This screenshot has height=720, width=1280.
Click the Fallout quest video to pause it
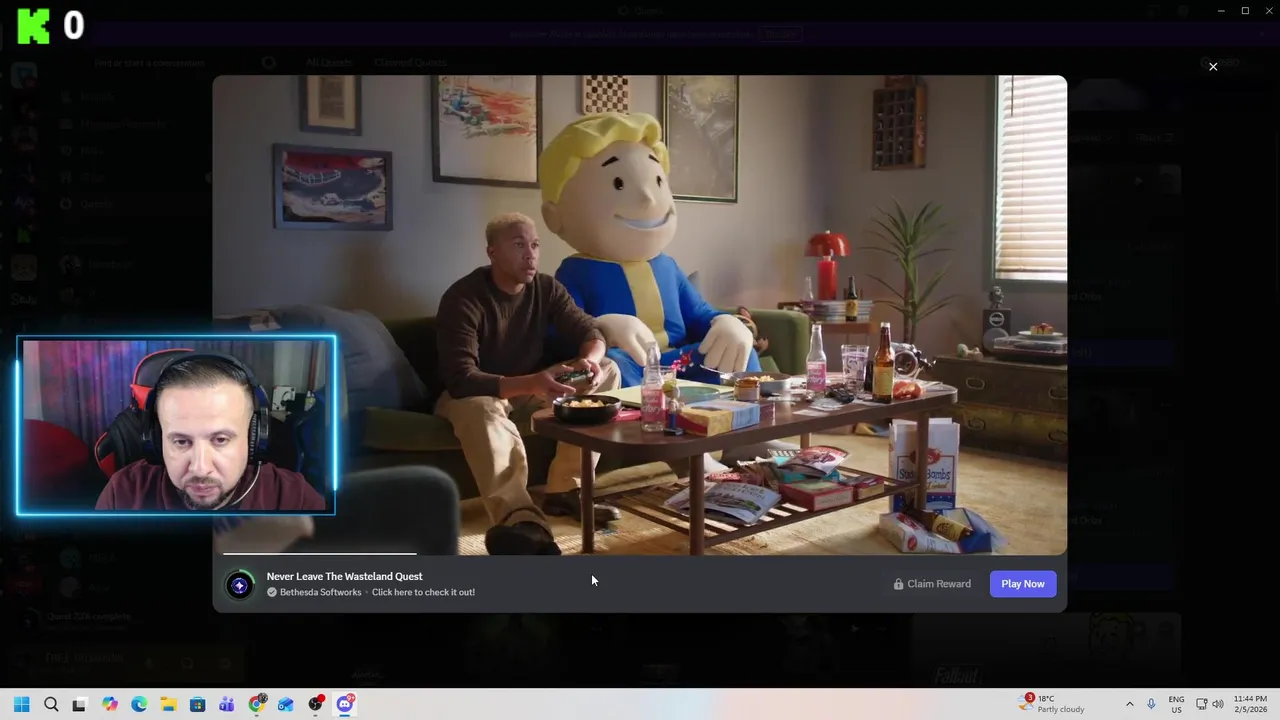[x=640, y=314]
